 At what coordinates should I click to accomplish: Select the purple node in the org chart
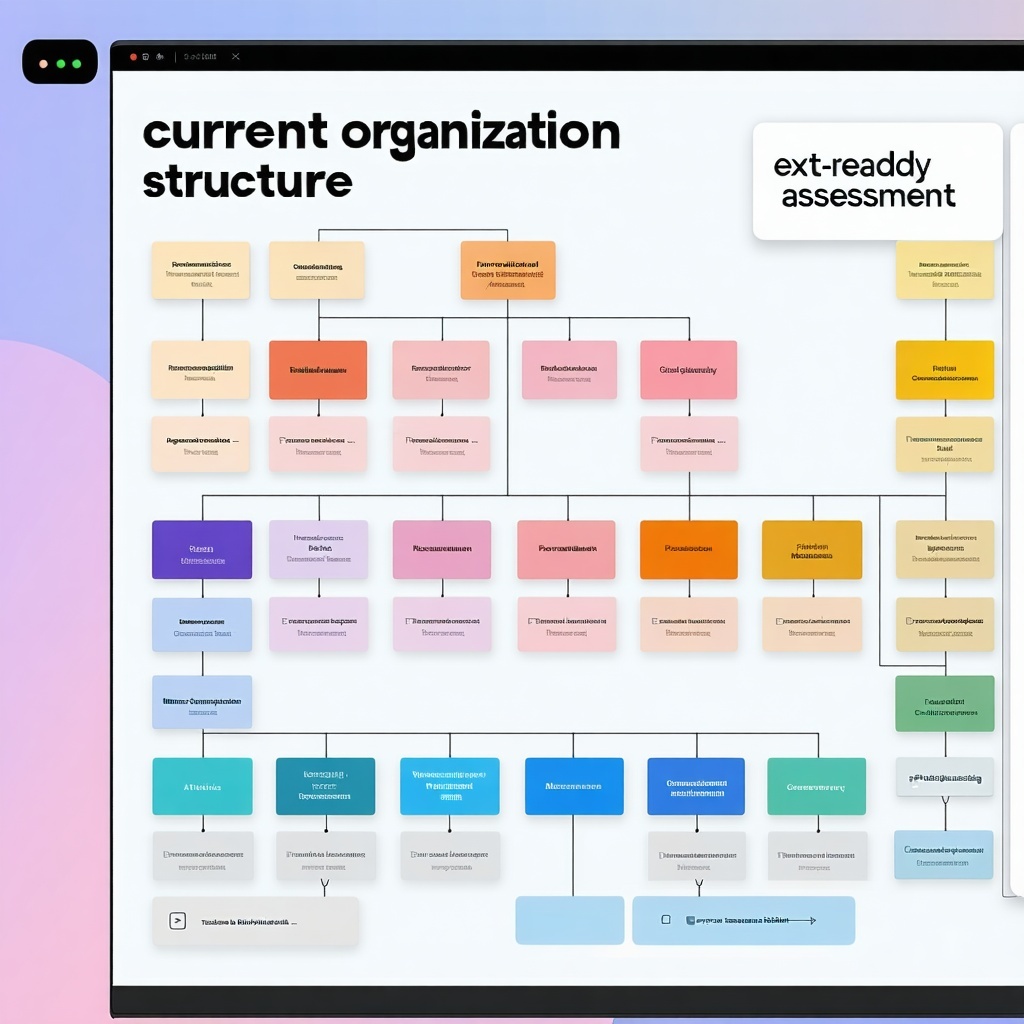202,549
